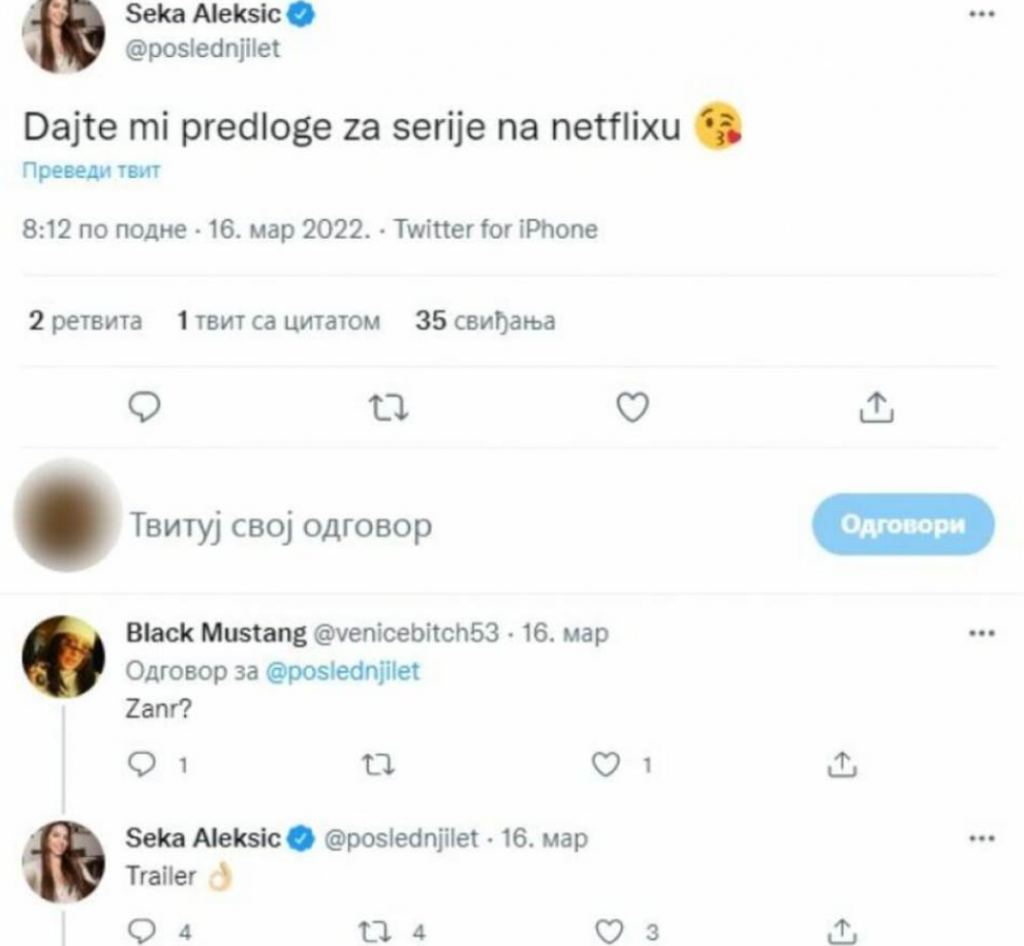Click Seka Aleksic's profile picture
Screen dimensions: 1024x946
coord(62,33)
